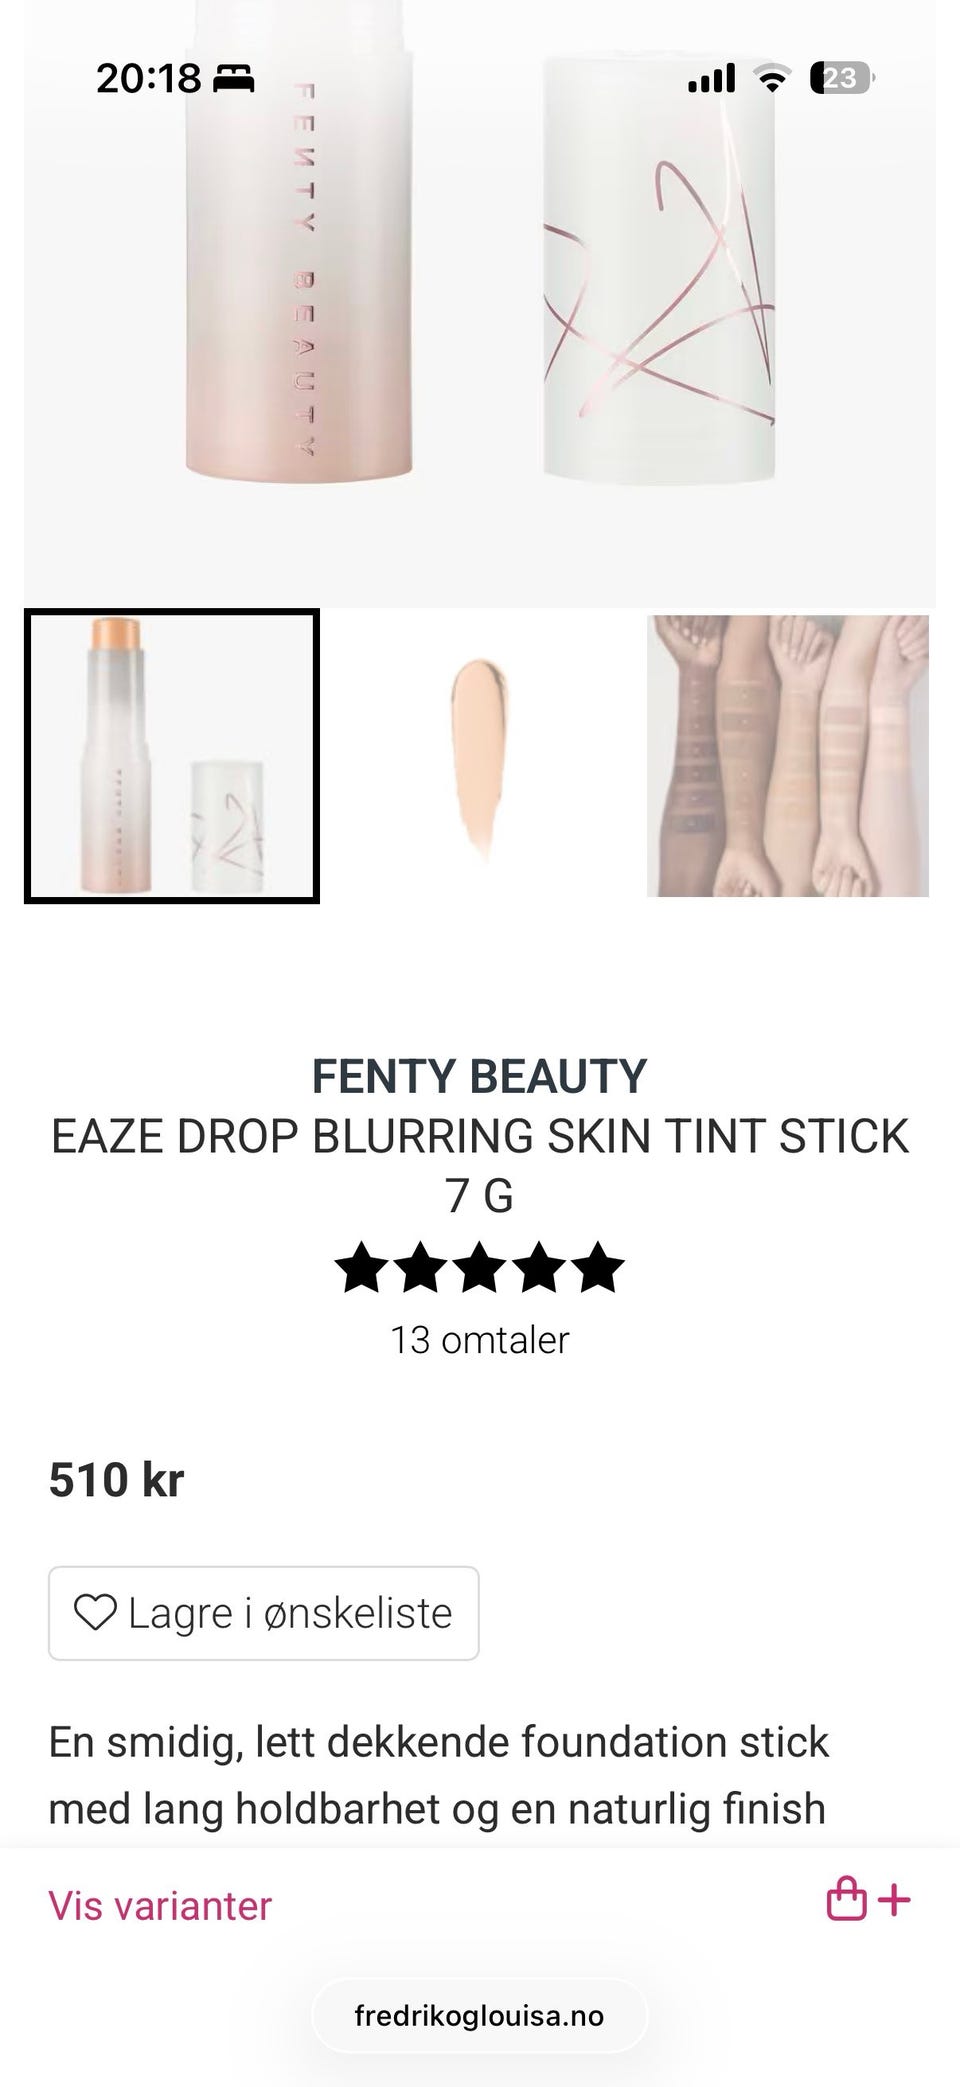Click the fifth rating star
The image size is (960, 2087).
pyautogui.click(x=598, y=1268)
